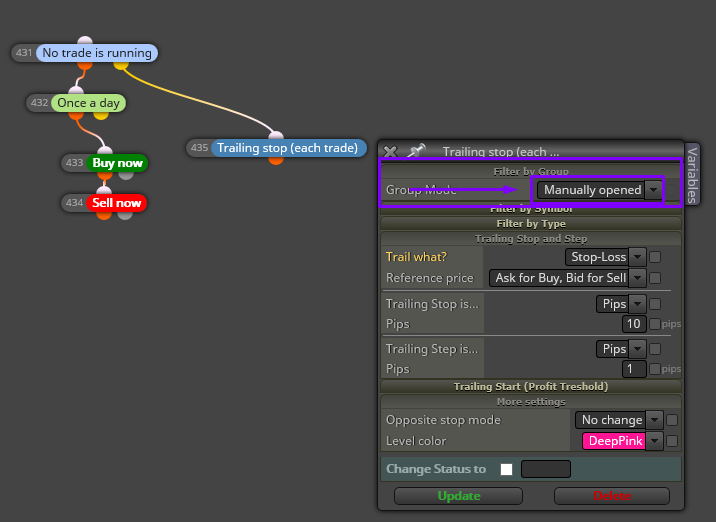Toggle checkbox beside Reference price dropdown

655,278
